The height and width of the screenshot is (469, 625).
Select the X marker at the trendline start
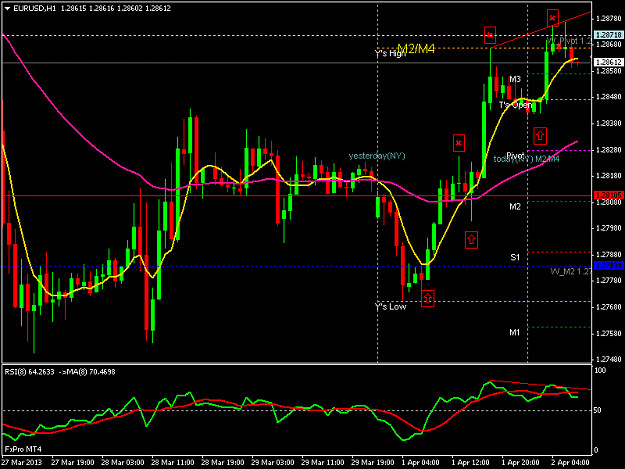click(x=490, y=35)
